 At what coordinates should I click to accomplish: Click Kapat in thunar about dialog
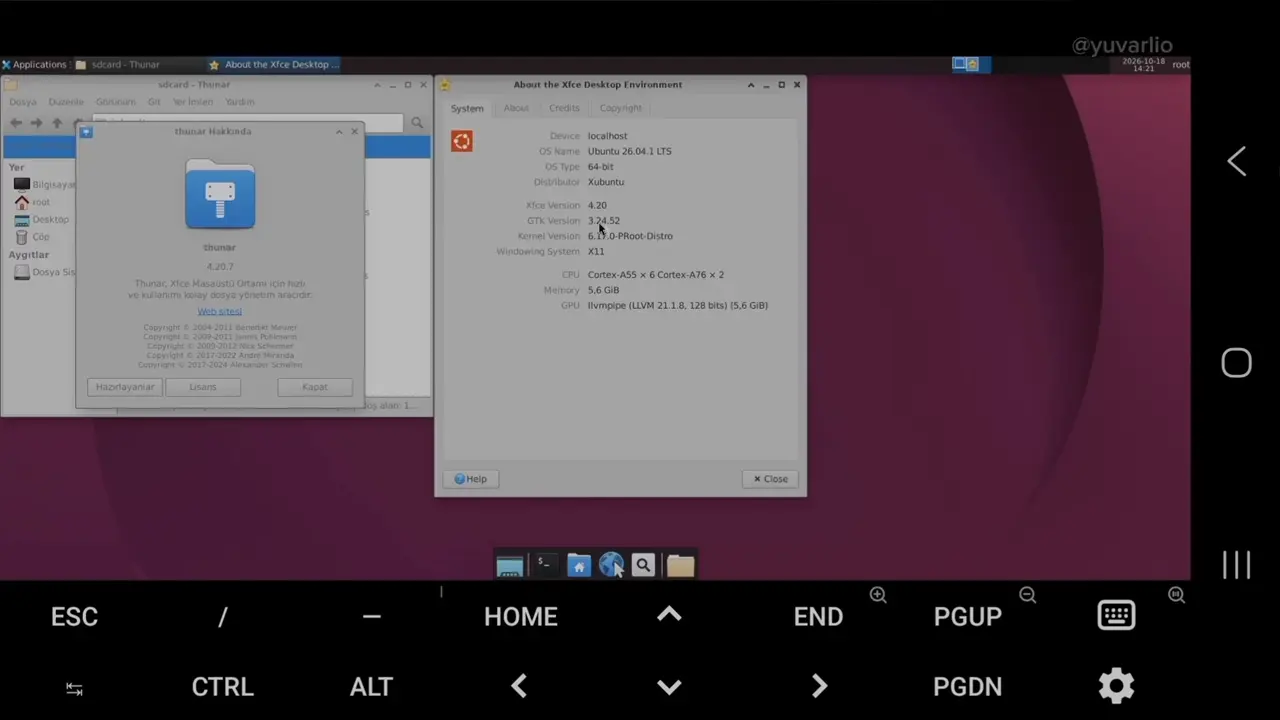point(315,387)
